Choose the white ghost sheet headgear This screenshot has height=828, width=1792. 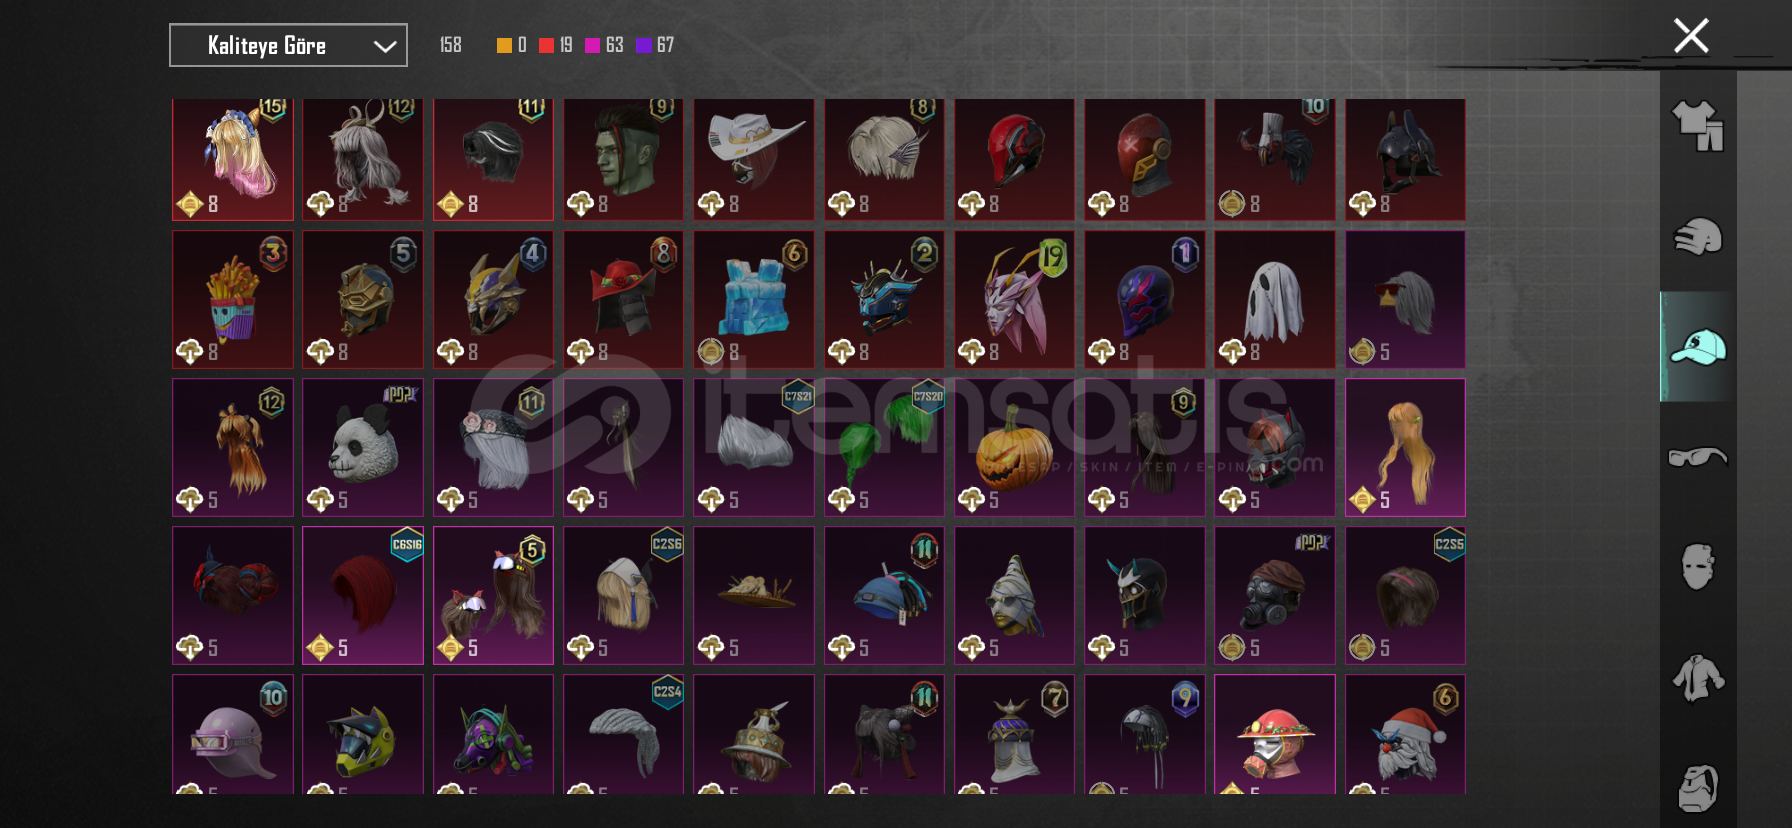click(x=1275, y=300)
